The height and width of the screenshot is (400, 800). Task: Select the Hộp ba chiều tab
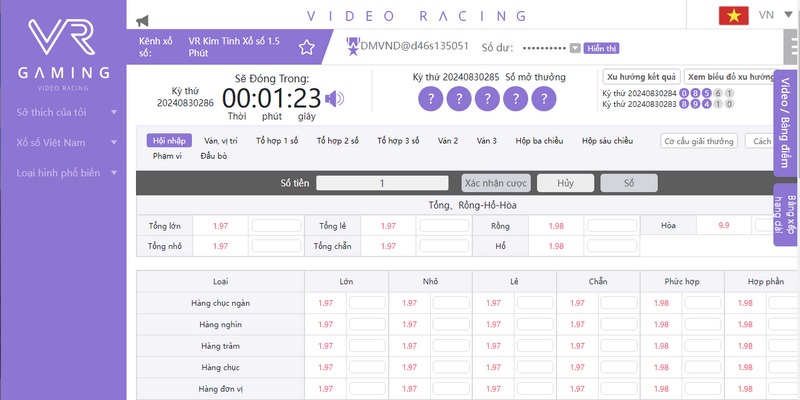pyautogui.click(x=537, y=141)
